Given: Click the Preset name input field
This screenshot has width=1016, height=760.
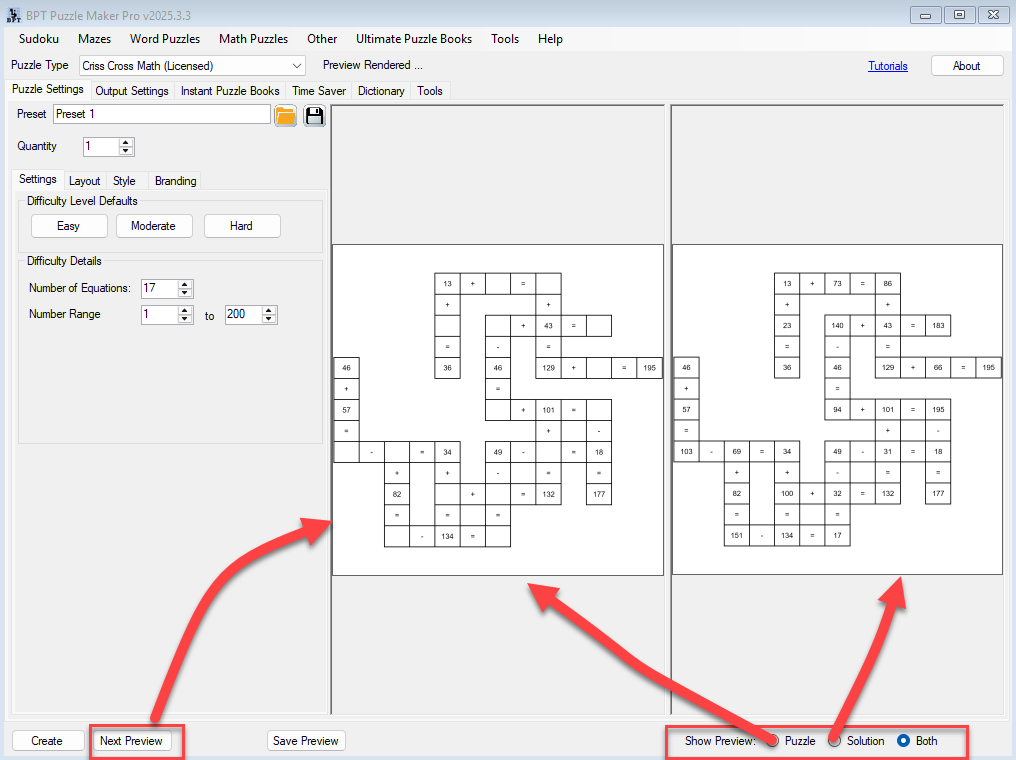Looking at the screenshot, I should coord(161,115).
